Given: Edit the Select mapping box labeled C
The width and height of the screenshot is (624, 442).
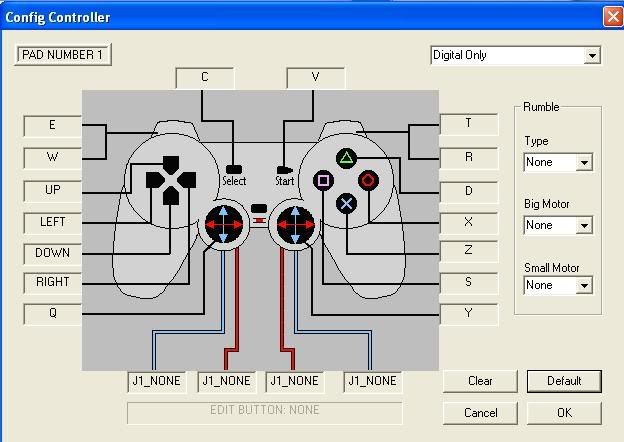Looking at the screenshot, I should pyautogui.click(x=205, y=78).
